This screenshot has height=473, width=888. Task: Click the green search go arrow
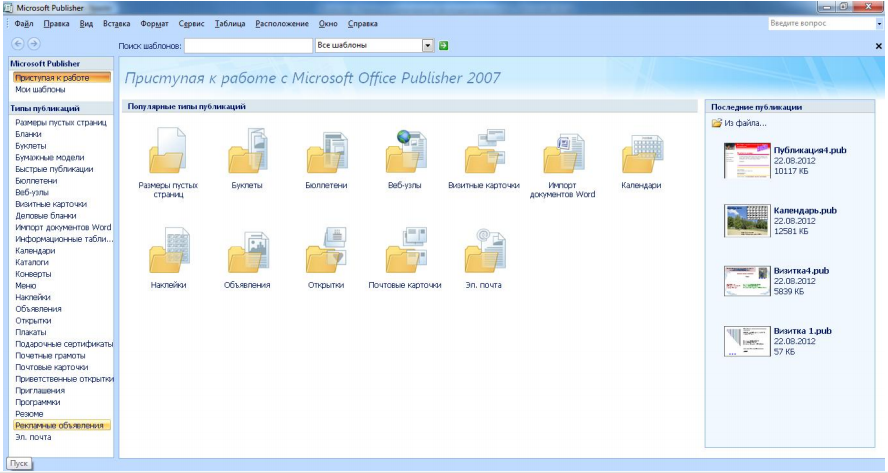tap(443, 45)
